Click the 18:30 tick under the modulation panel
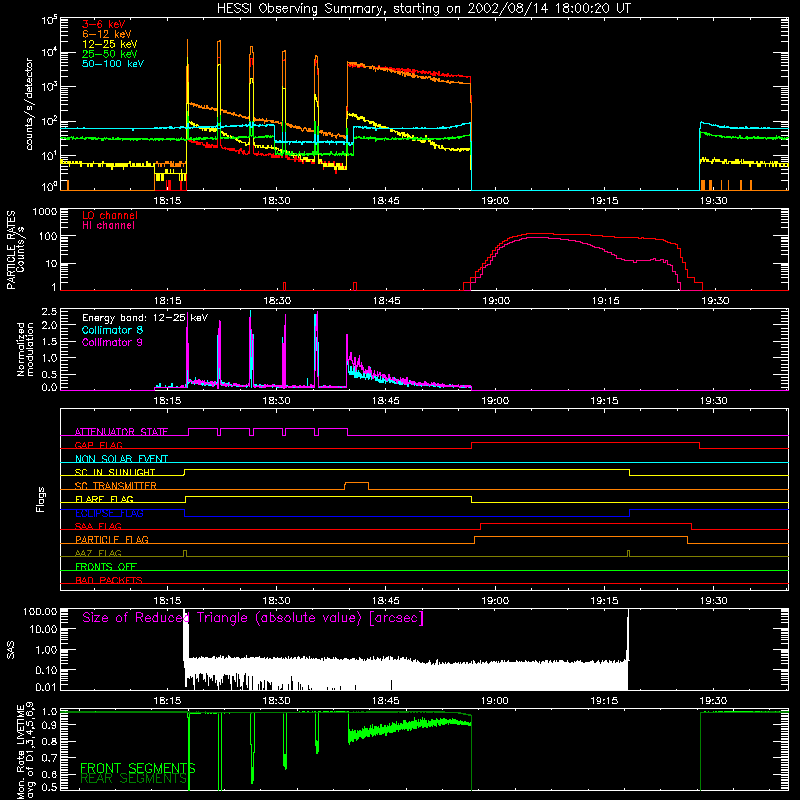The width and height of the screenshot is (800, 800). pyautogui.click(x=277, y=401)
